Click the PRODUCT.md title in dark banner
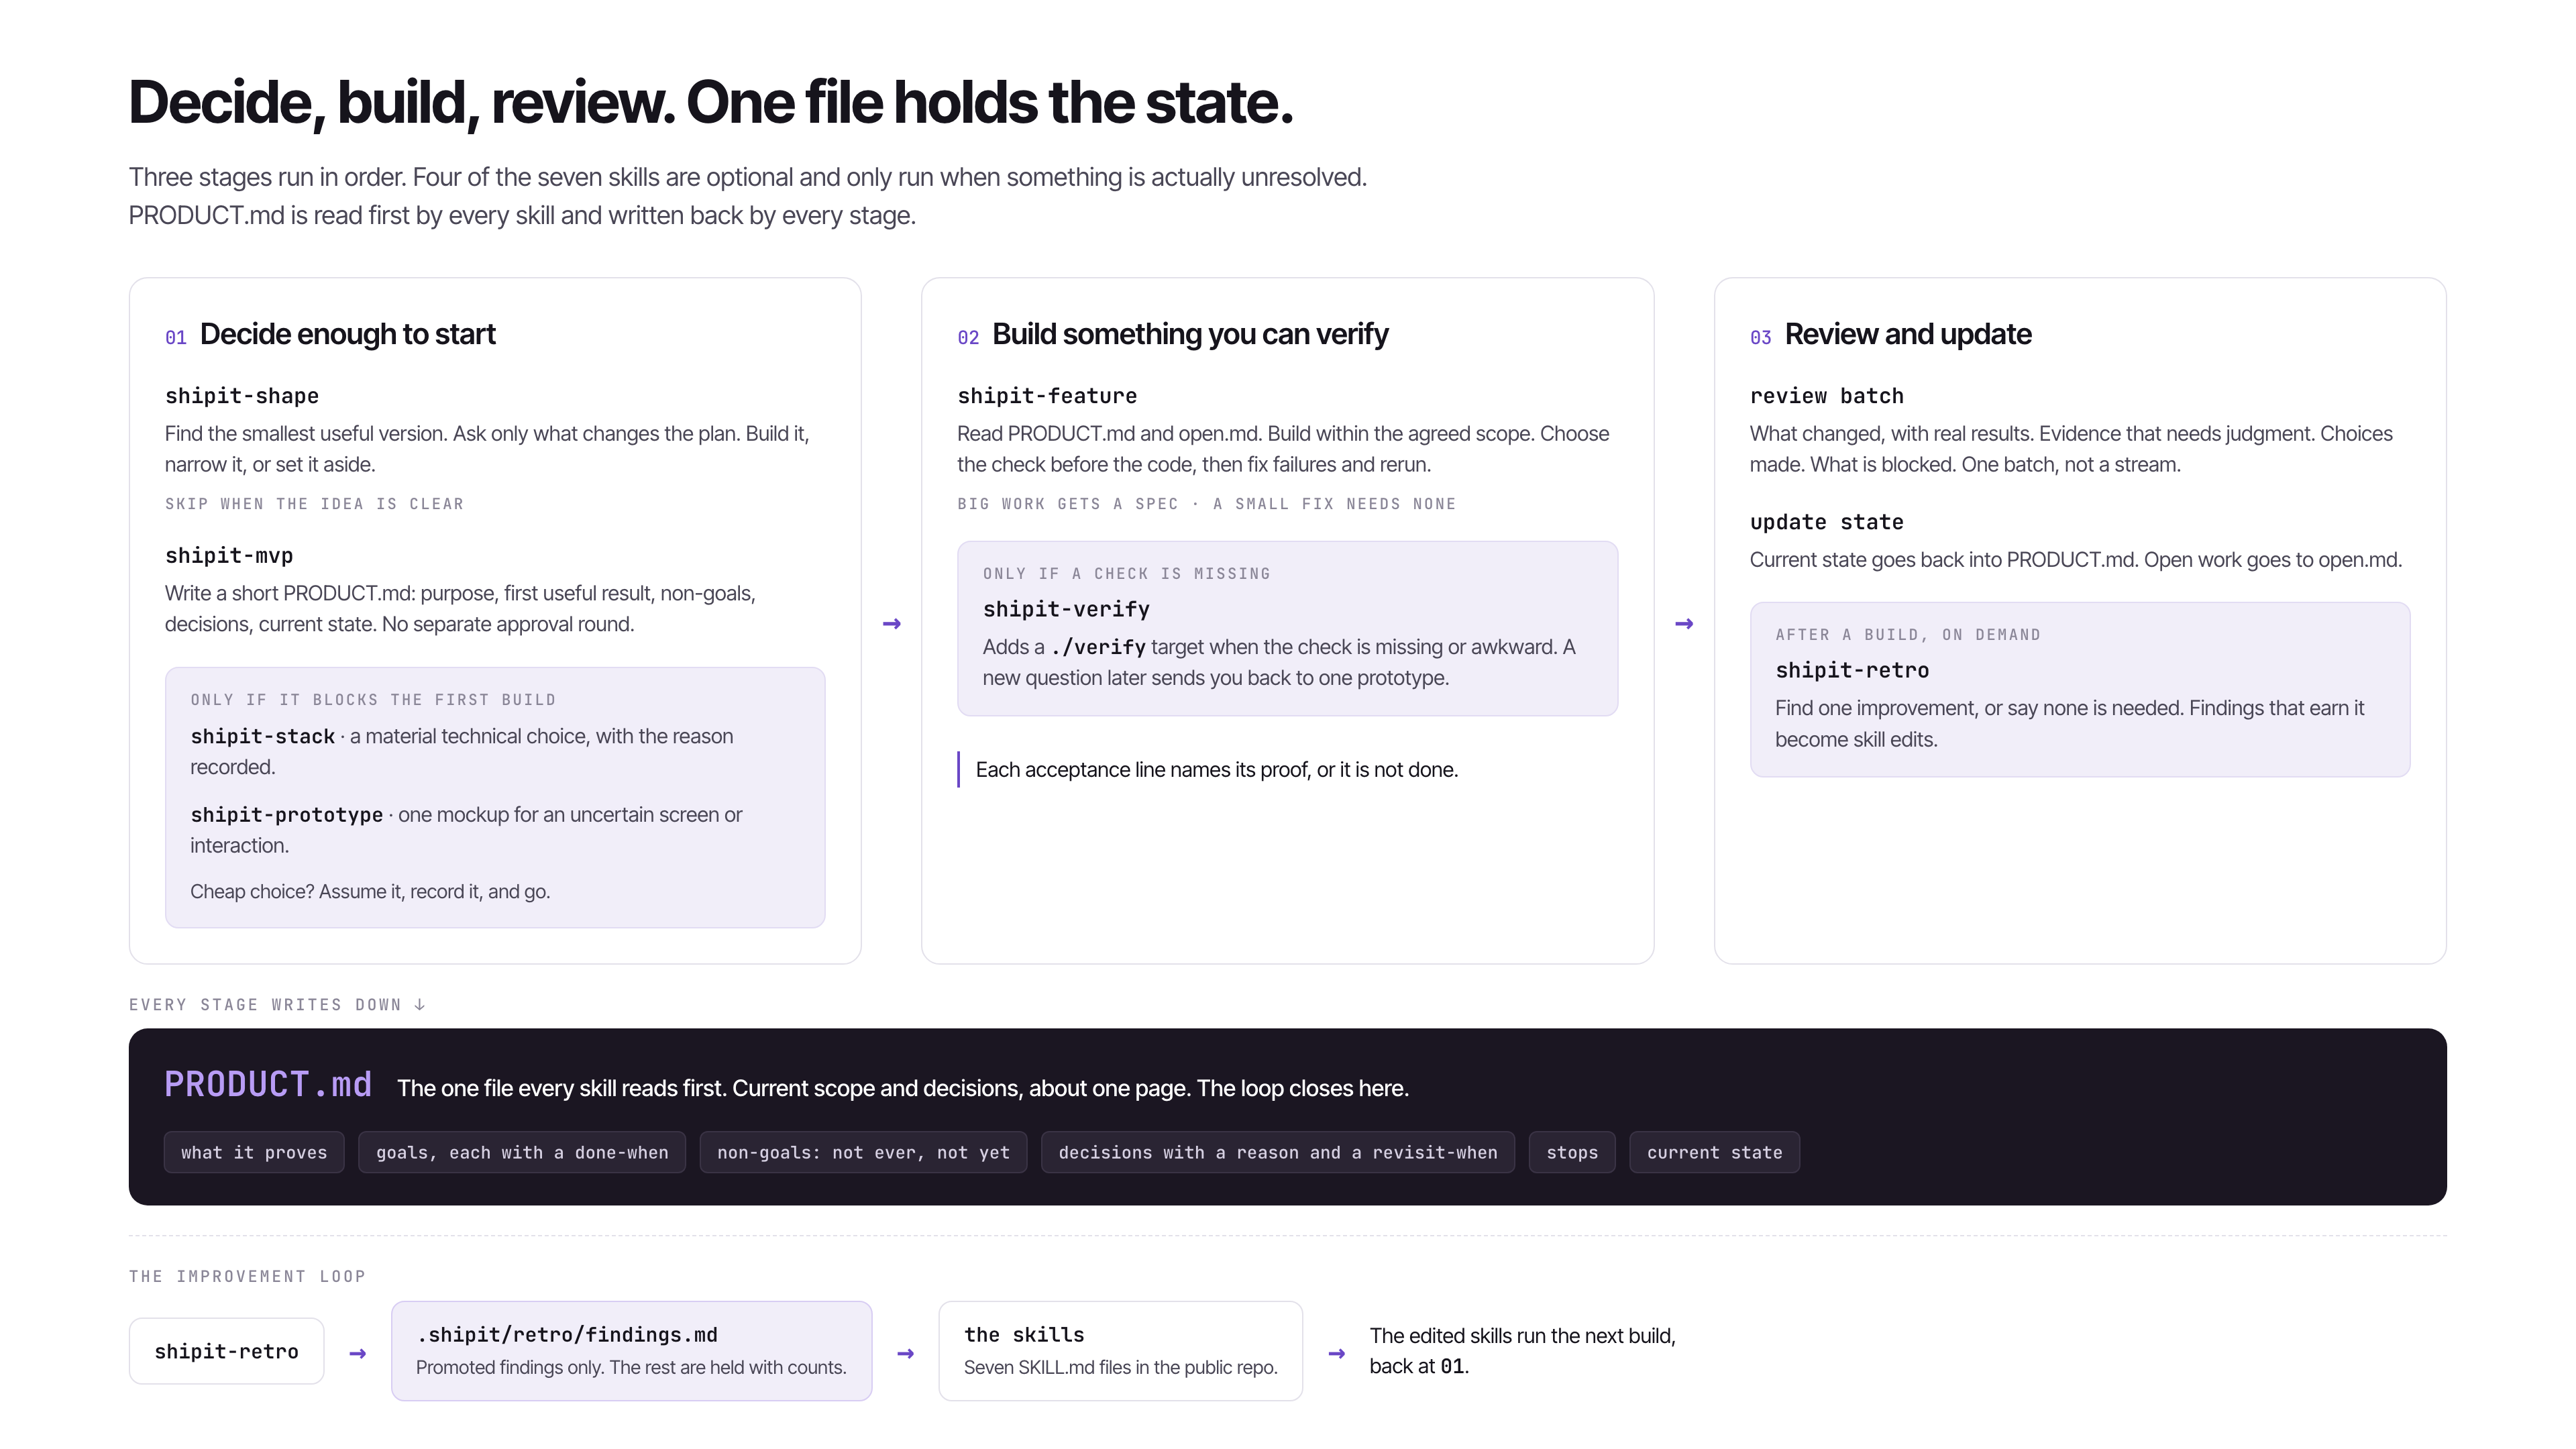This screenshot has height=1449, width=2576. [x=268, y=1085]
